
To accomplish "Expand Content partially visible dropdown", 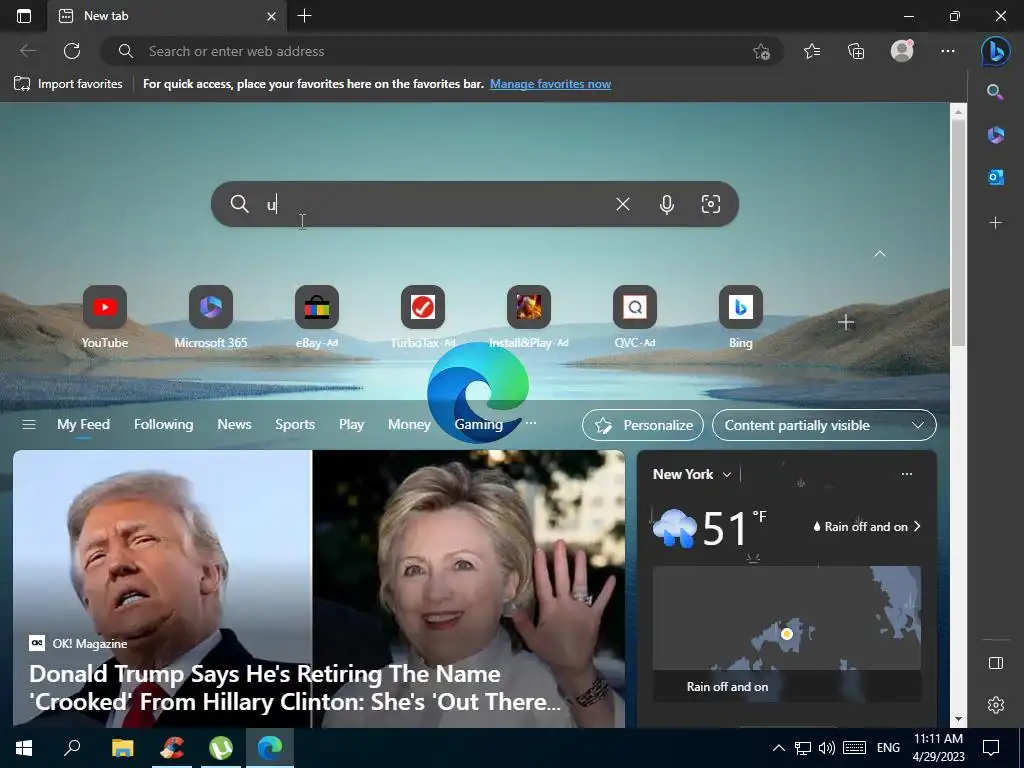I will tap(824, 425).
